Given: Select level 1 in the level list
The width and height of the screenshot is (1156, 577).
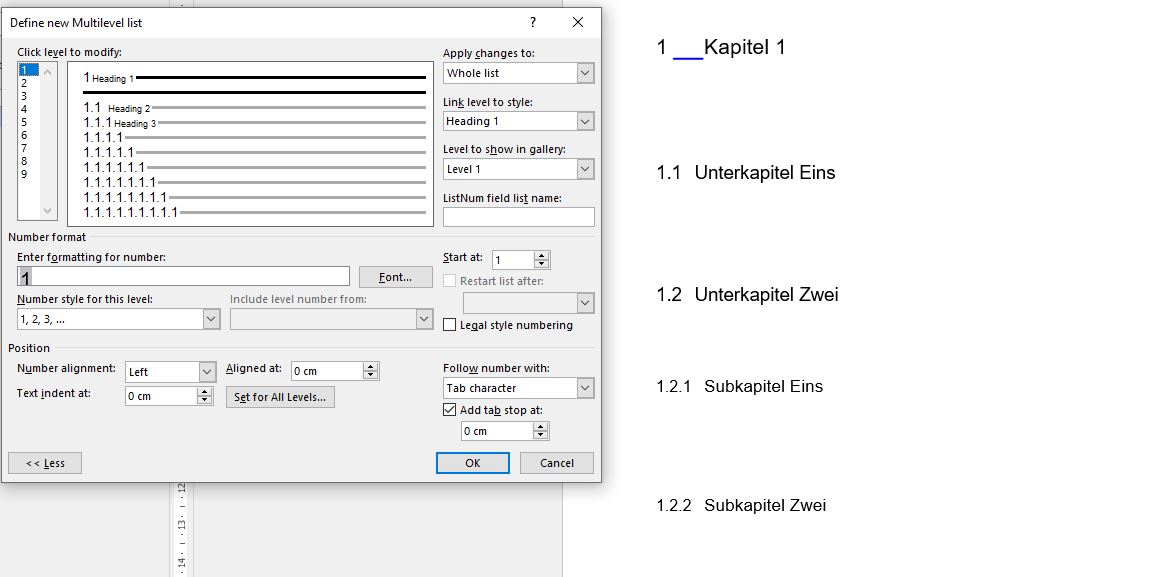Looking at the screenshot, I should click(x=29, y=70).
